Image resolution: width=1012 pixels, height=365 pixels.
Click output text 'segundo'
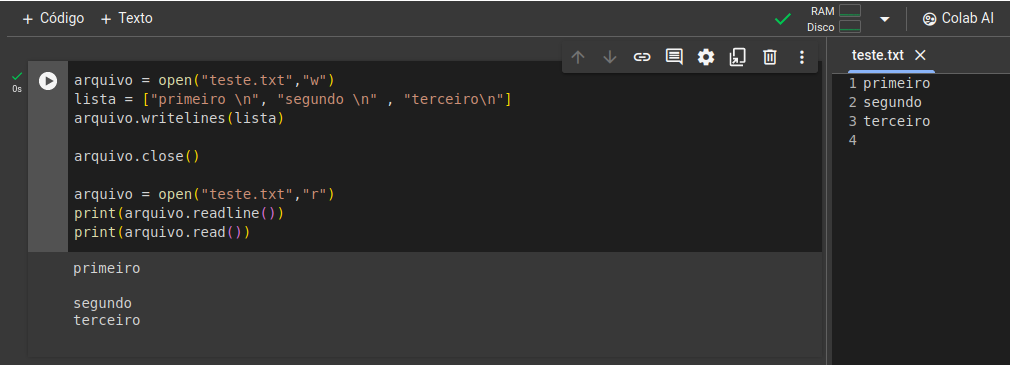(x=103, y=303)
